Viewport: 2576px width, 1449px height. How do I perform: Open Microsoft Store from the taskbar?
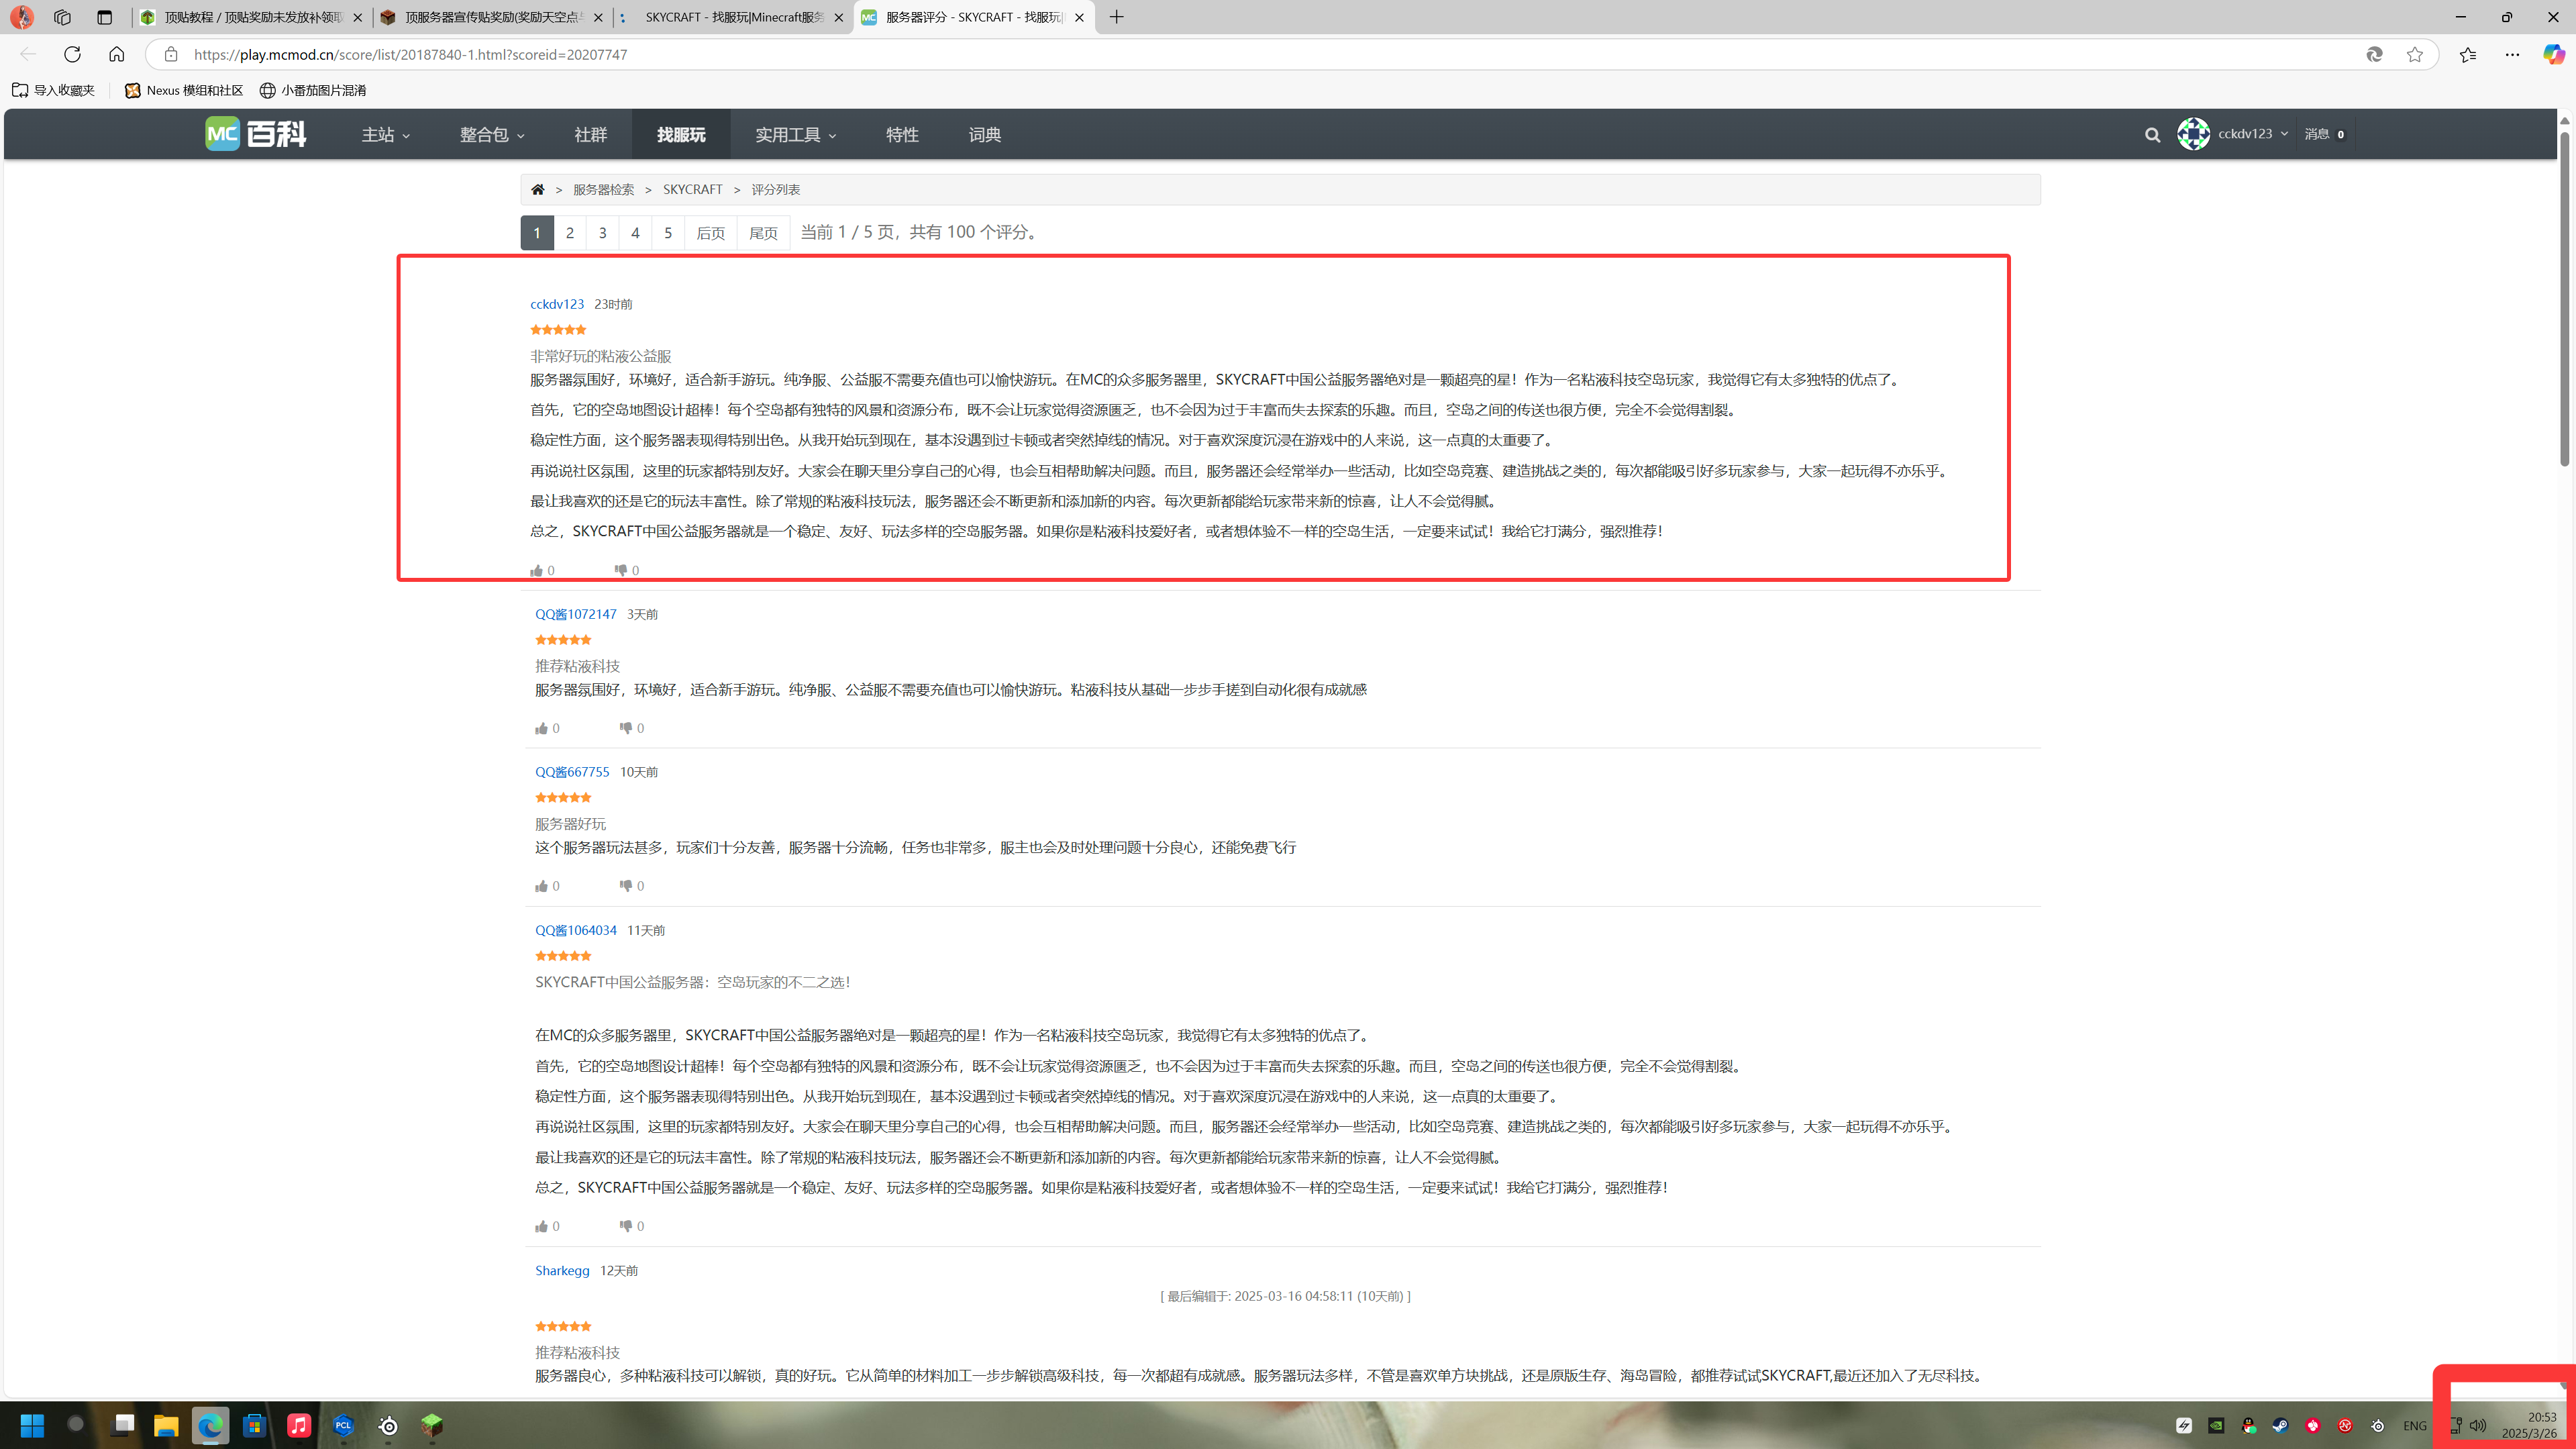(x=254, y=1425)
